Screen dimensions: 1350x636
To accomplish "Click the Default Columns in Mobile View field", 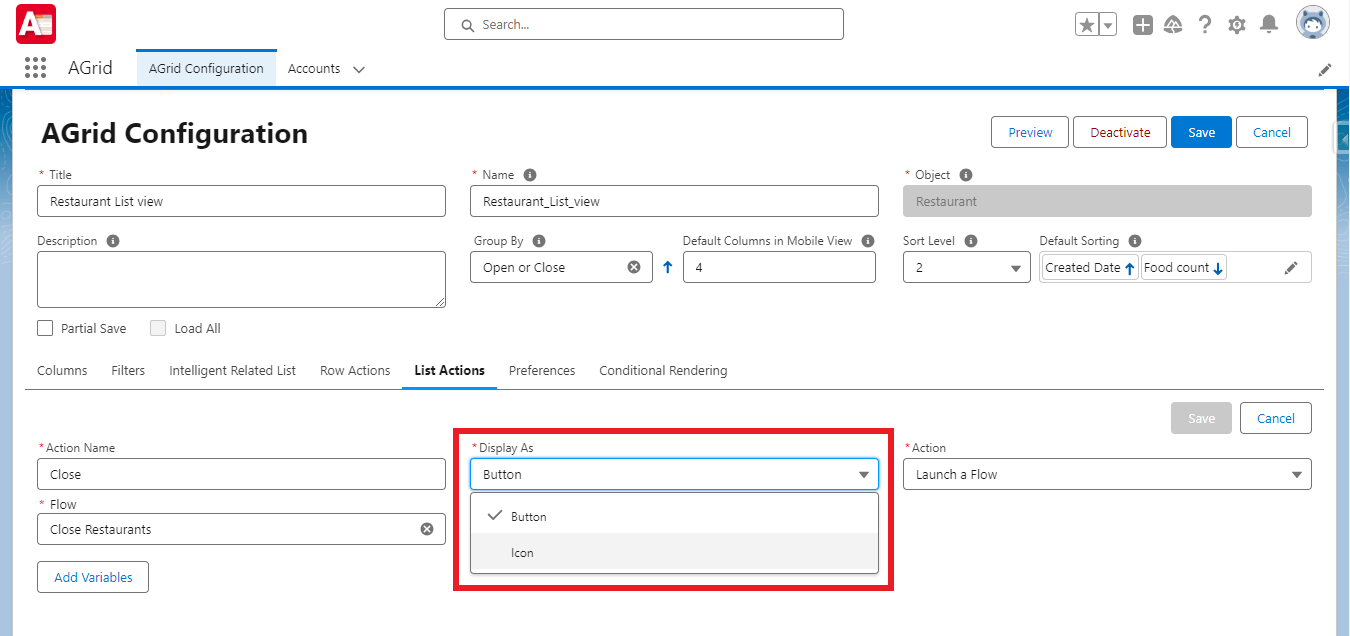I will [x=779, y=267].
